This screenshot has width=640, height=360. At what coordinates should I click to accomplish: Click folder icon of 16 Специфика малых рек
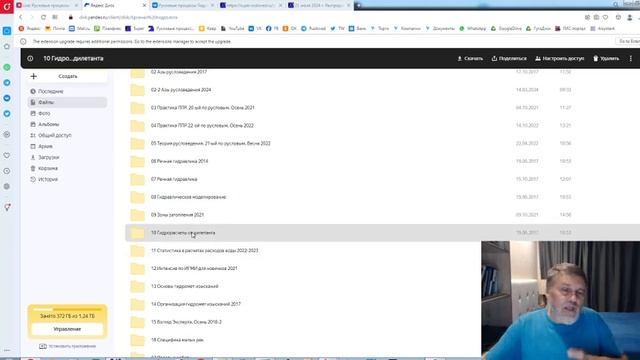coord(138,340)
